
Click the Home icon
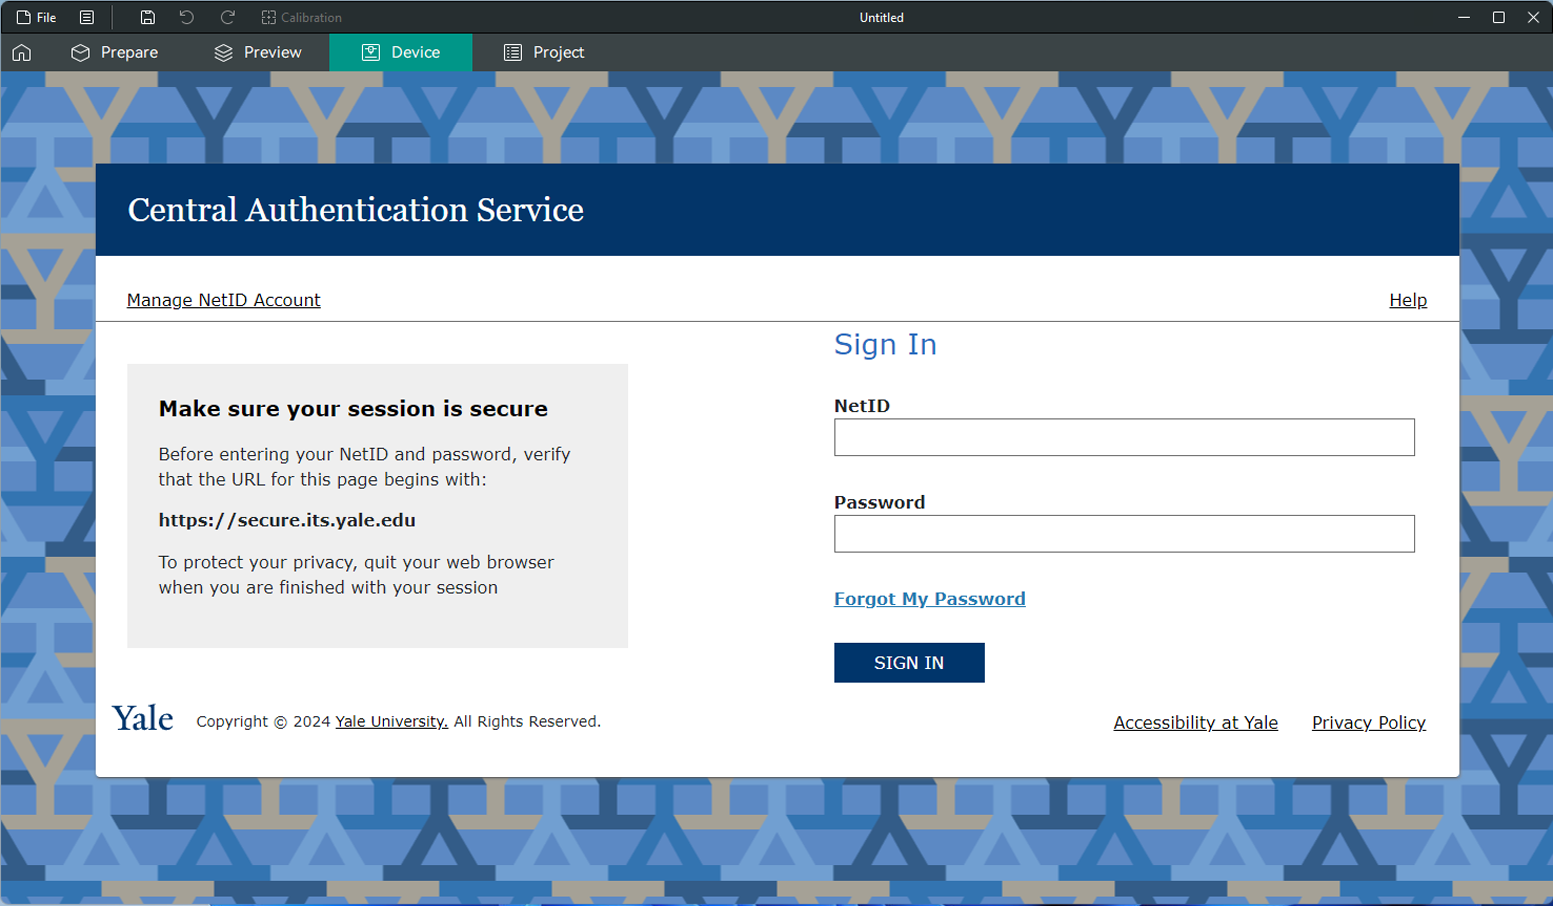[x=22, y=53]
